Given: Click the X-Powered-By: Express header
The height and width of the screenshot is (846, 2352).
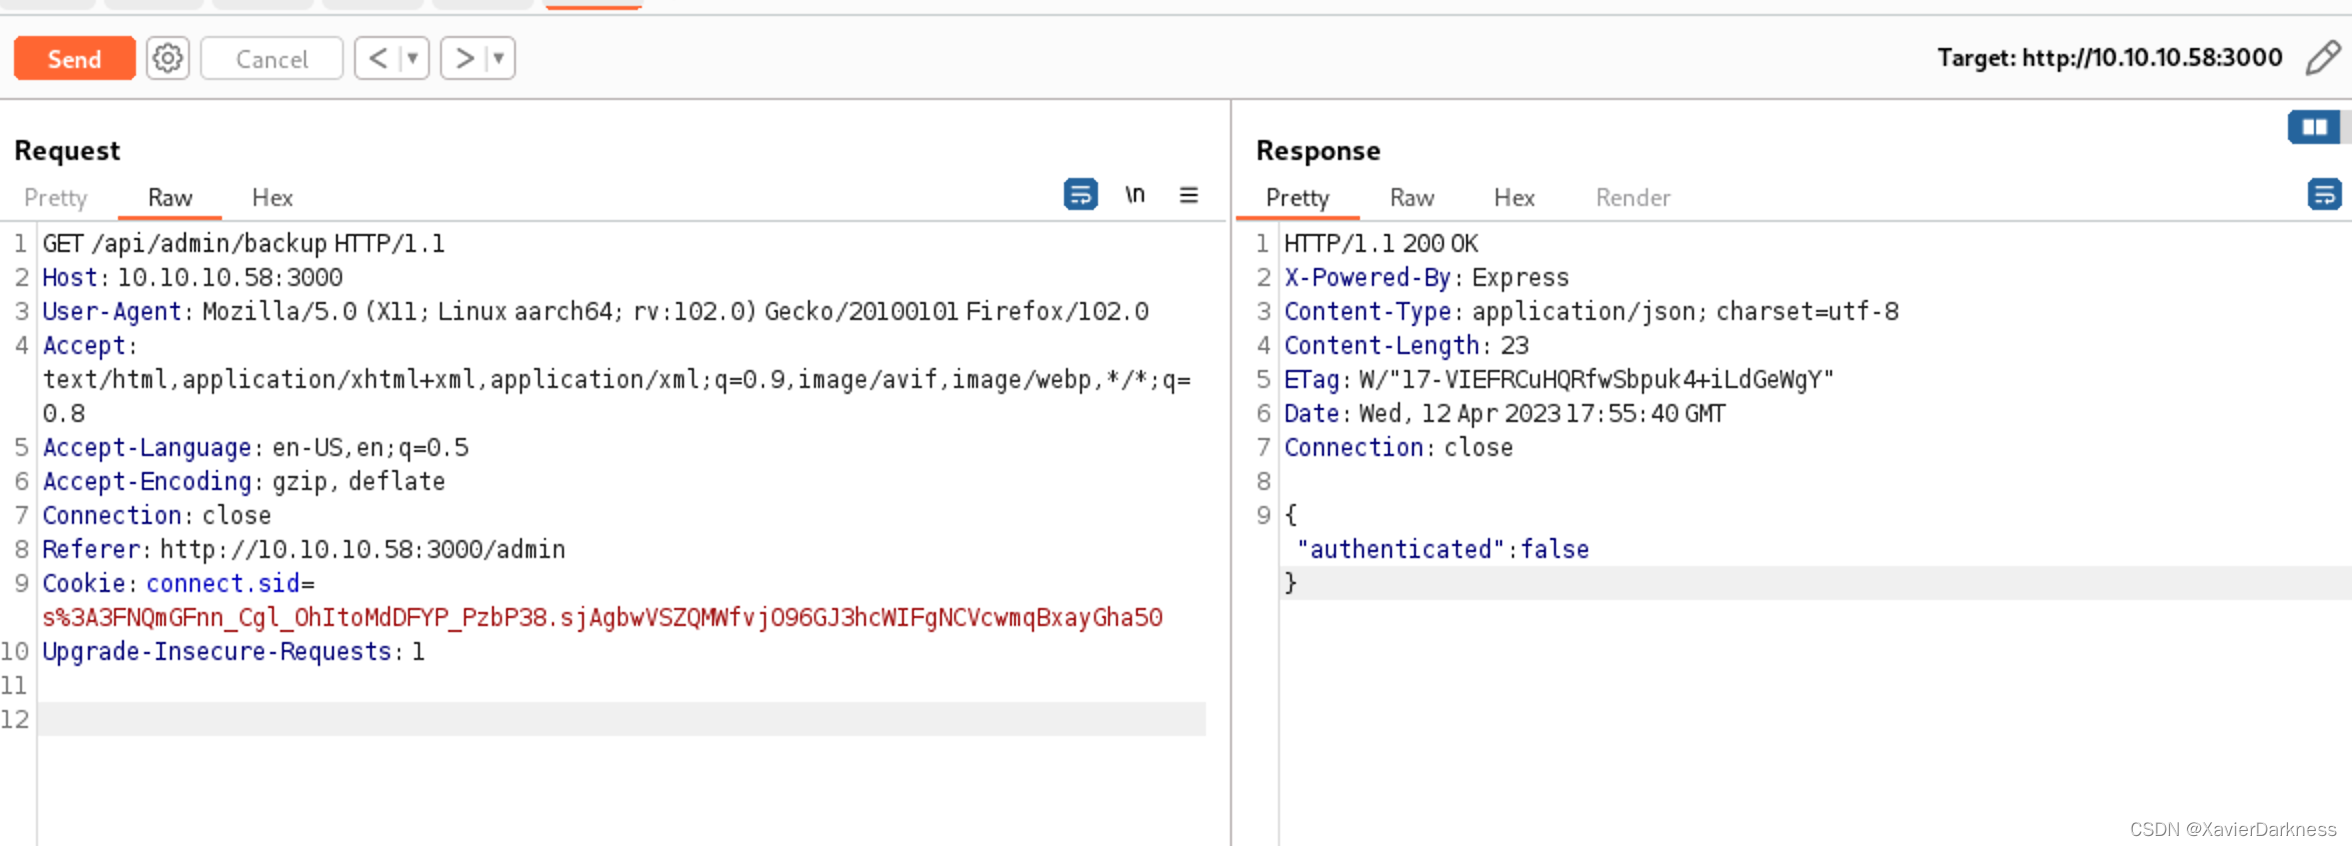Looking at the screenshot, I should point(1427,278).
